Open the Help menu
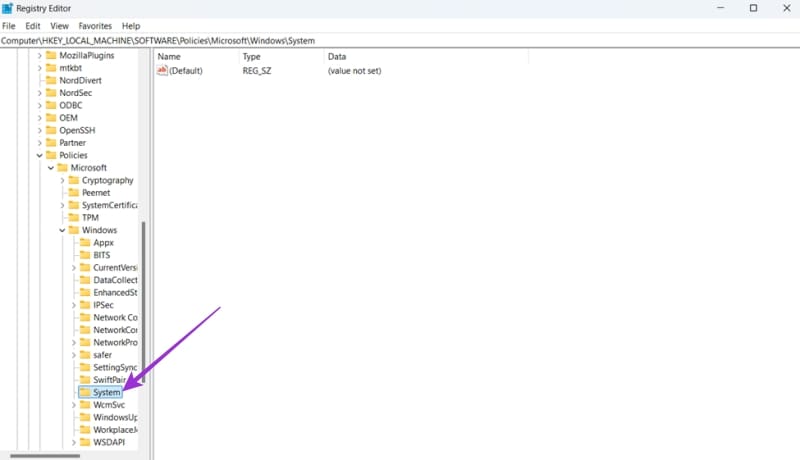Image resolution: width=800 pixels, height=460 pixels. (131, 25)
